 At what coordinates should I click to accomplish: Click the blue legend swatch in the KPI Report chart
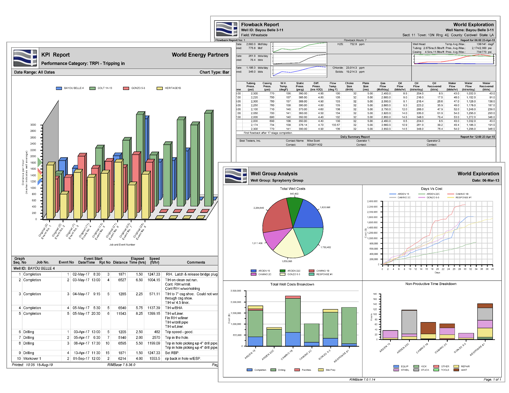59,88
